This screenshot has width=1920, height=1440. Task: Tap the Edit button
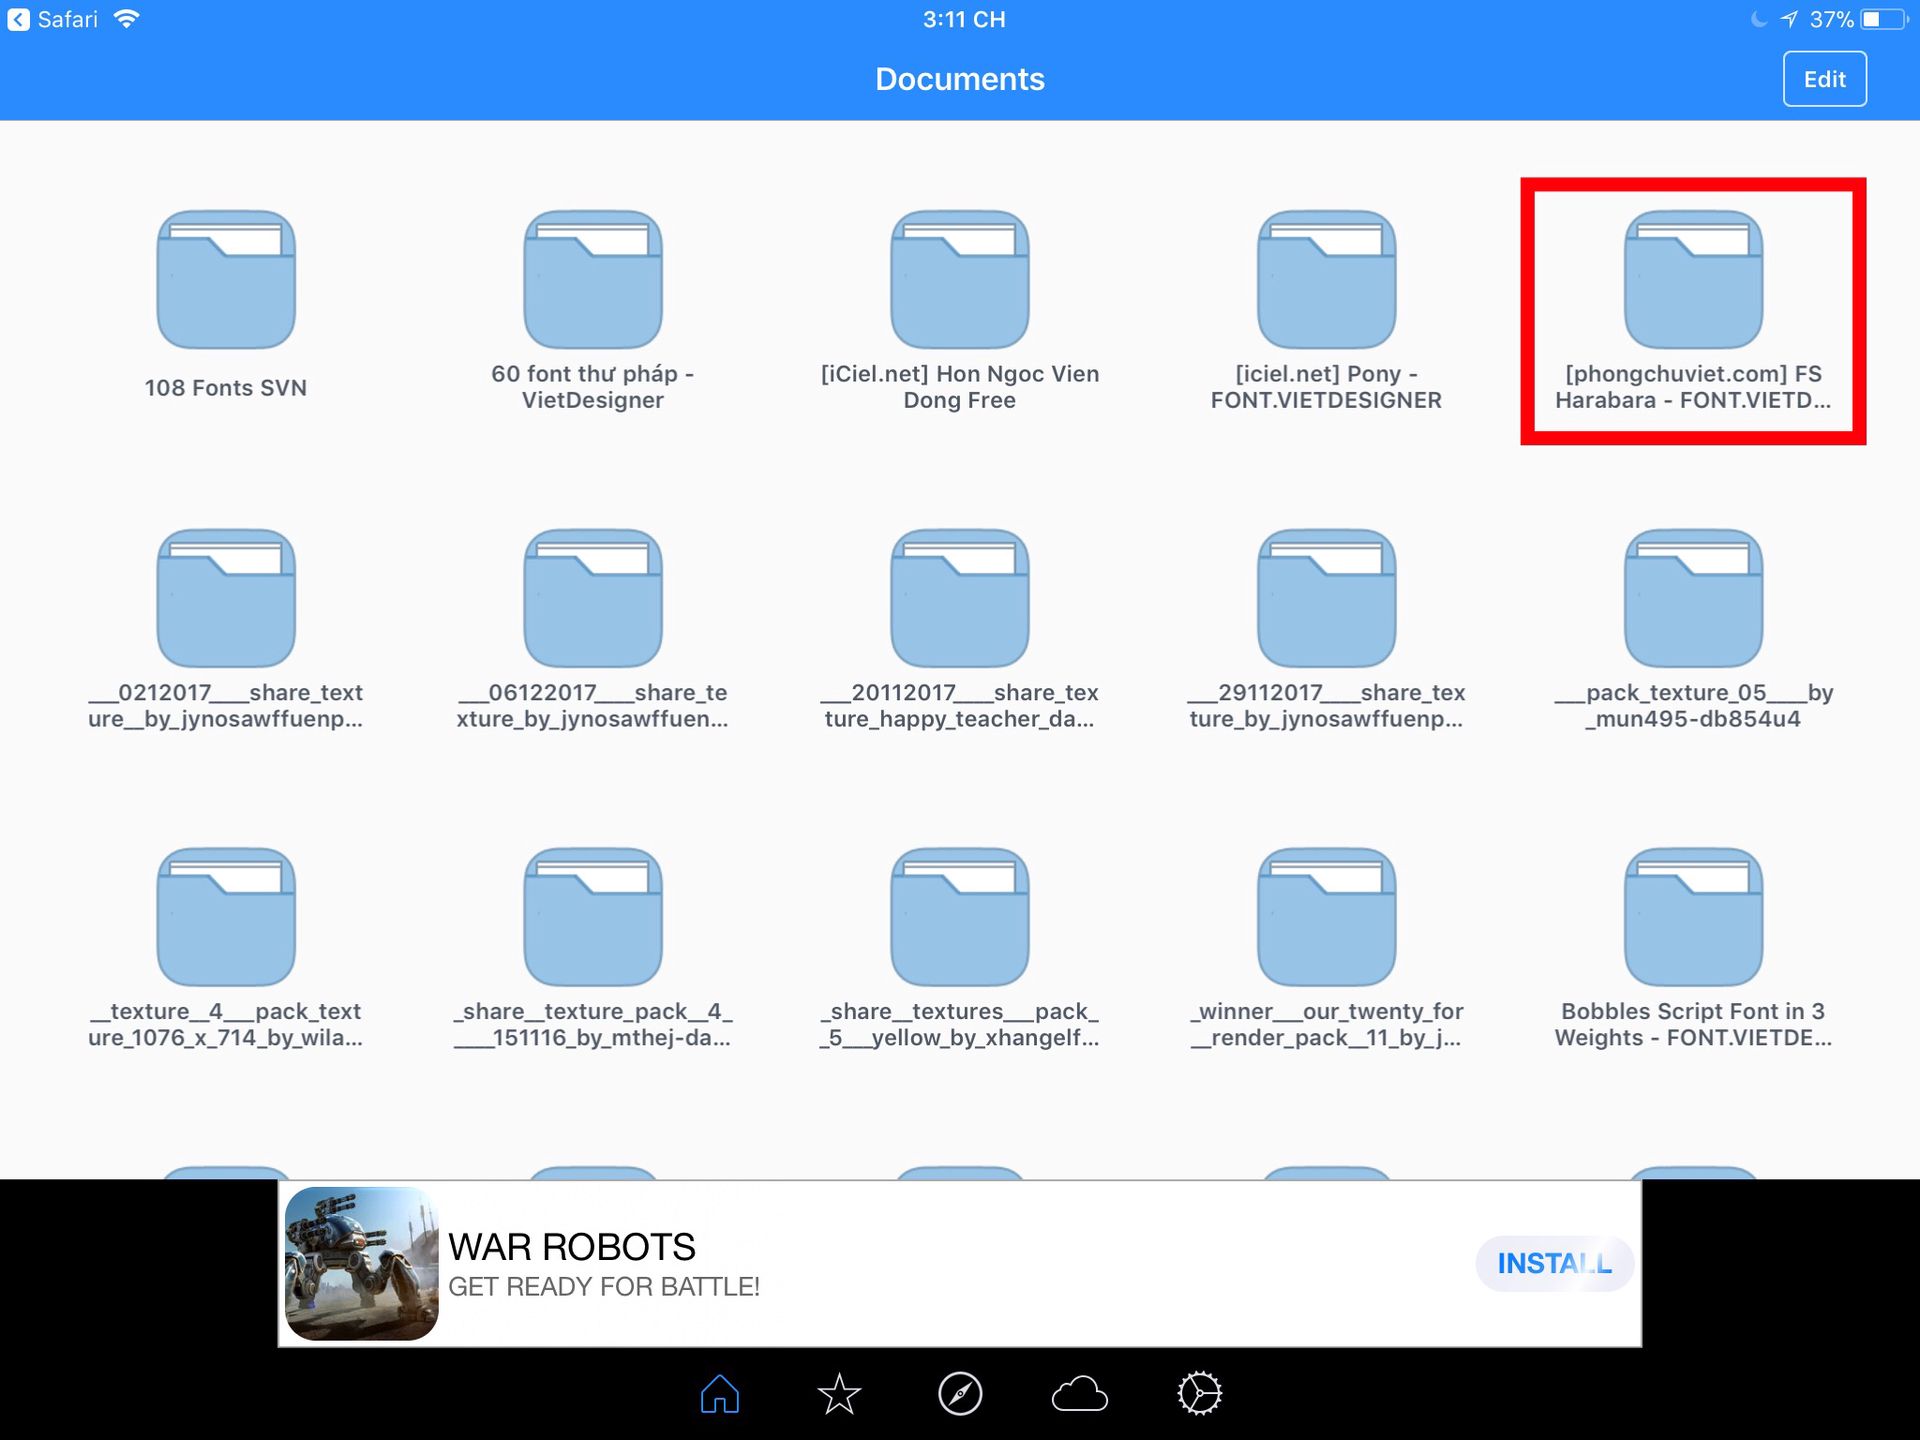click(x=1824, y=79)
